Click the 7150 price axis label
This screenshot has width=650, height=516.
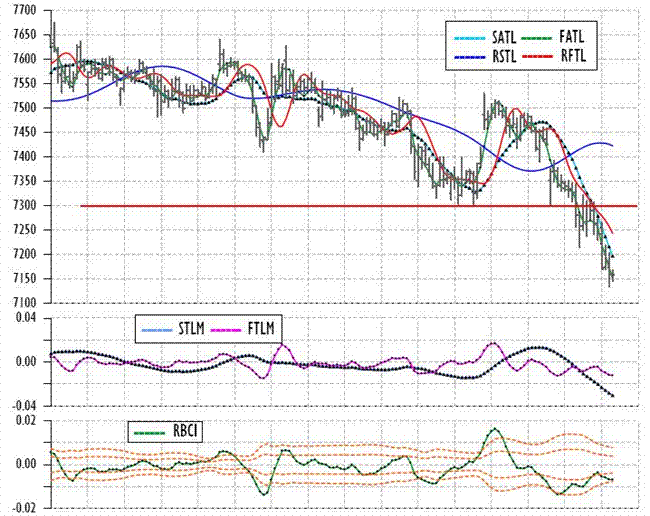point(24,279)
